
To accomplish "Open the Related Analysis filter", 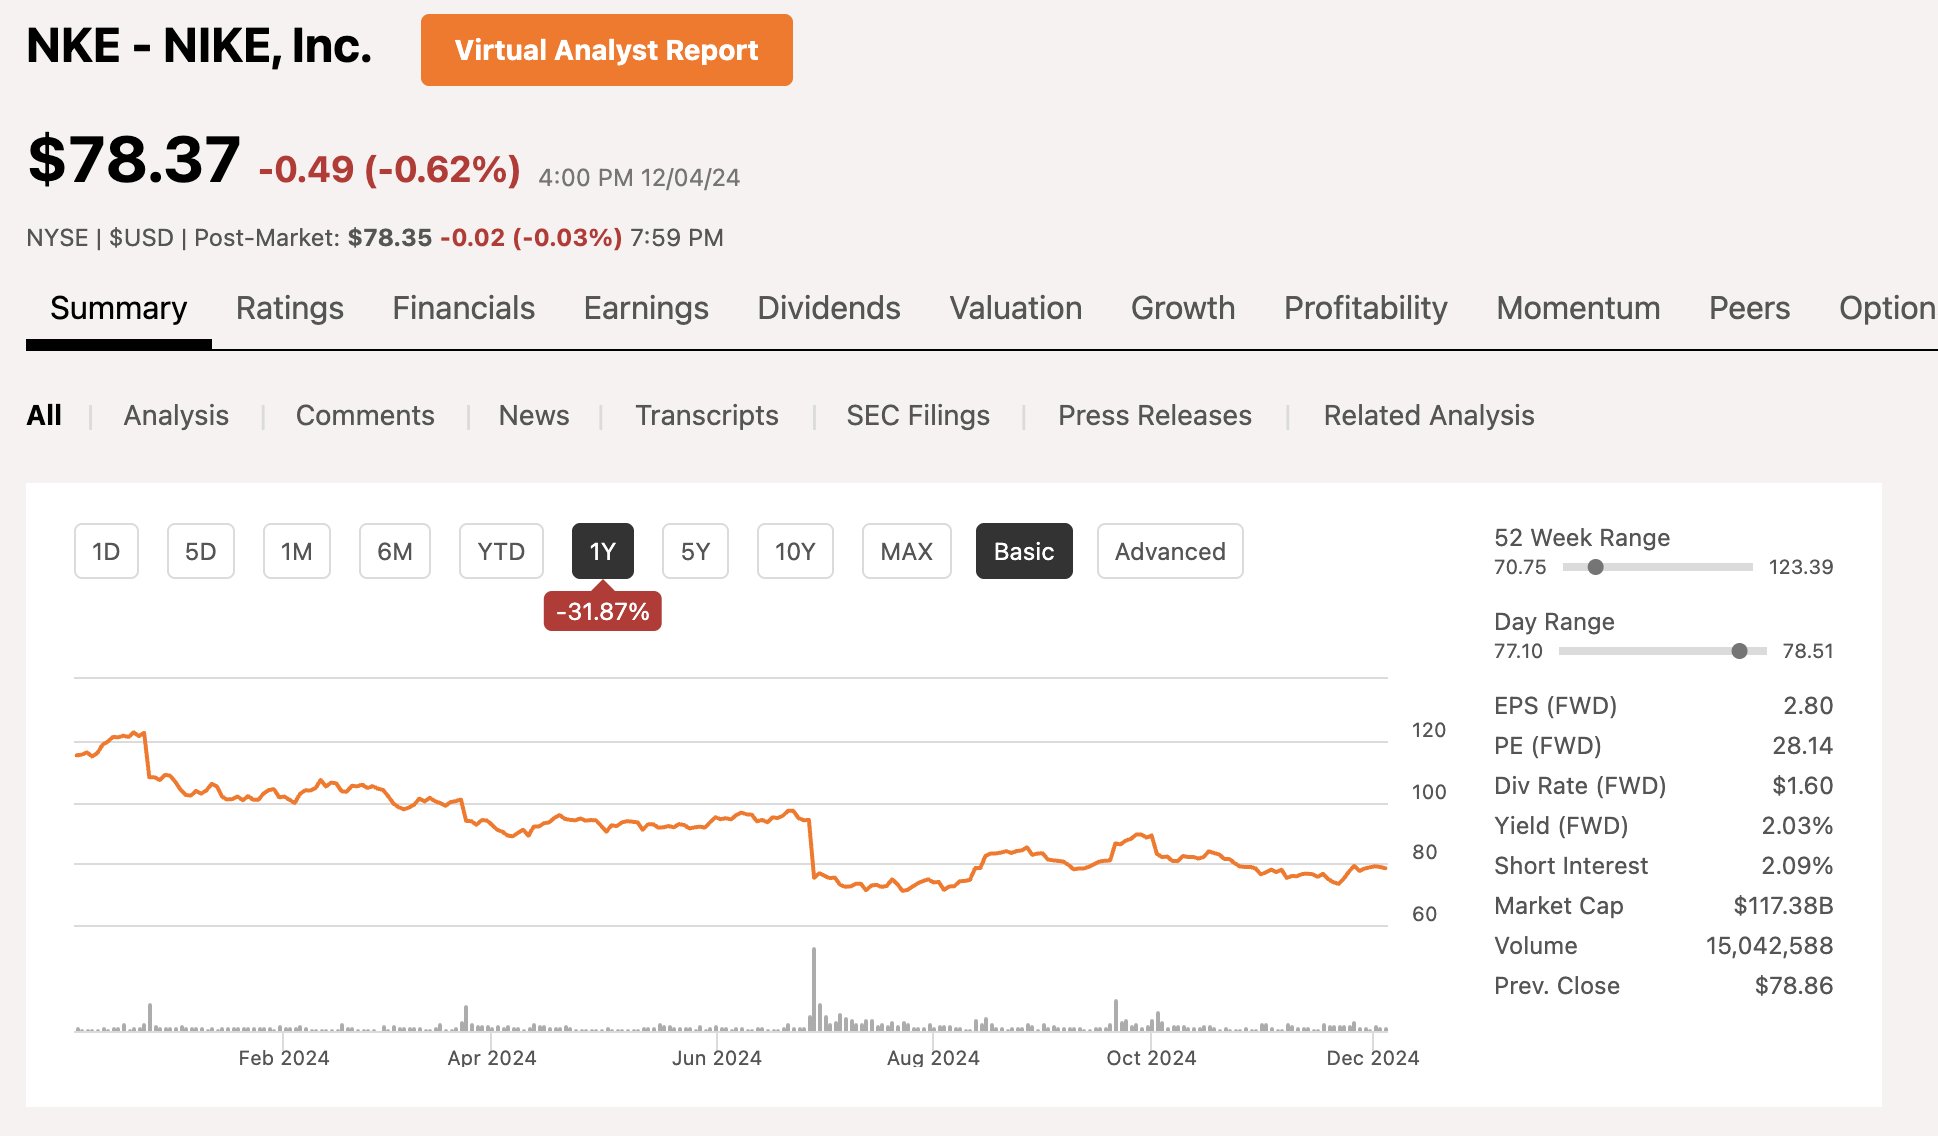I will [x=1429, y=415].
